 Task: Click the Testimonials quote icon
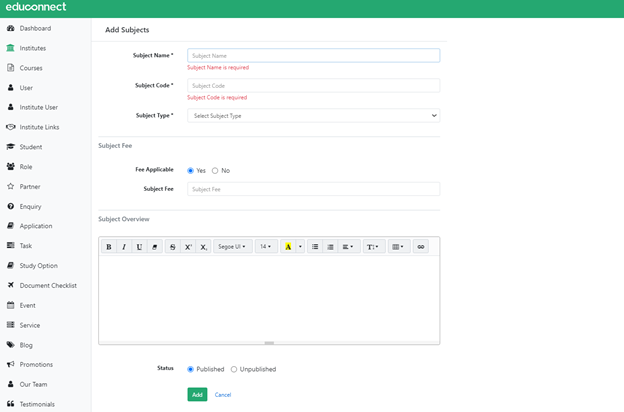[11, 404]
